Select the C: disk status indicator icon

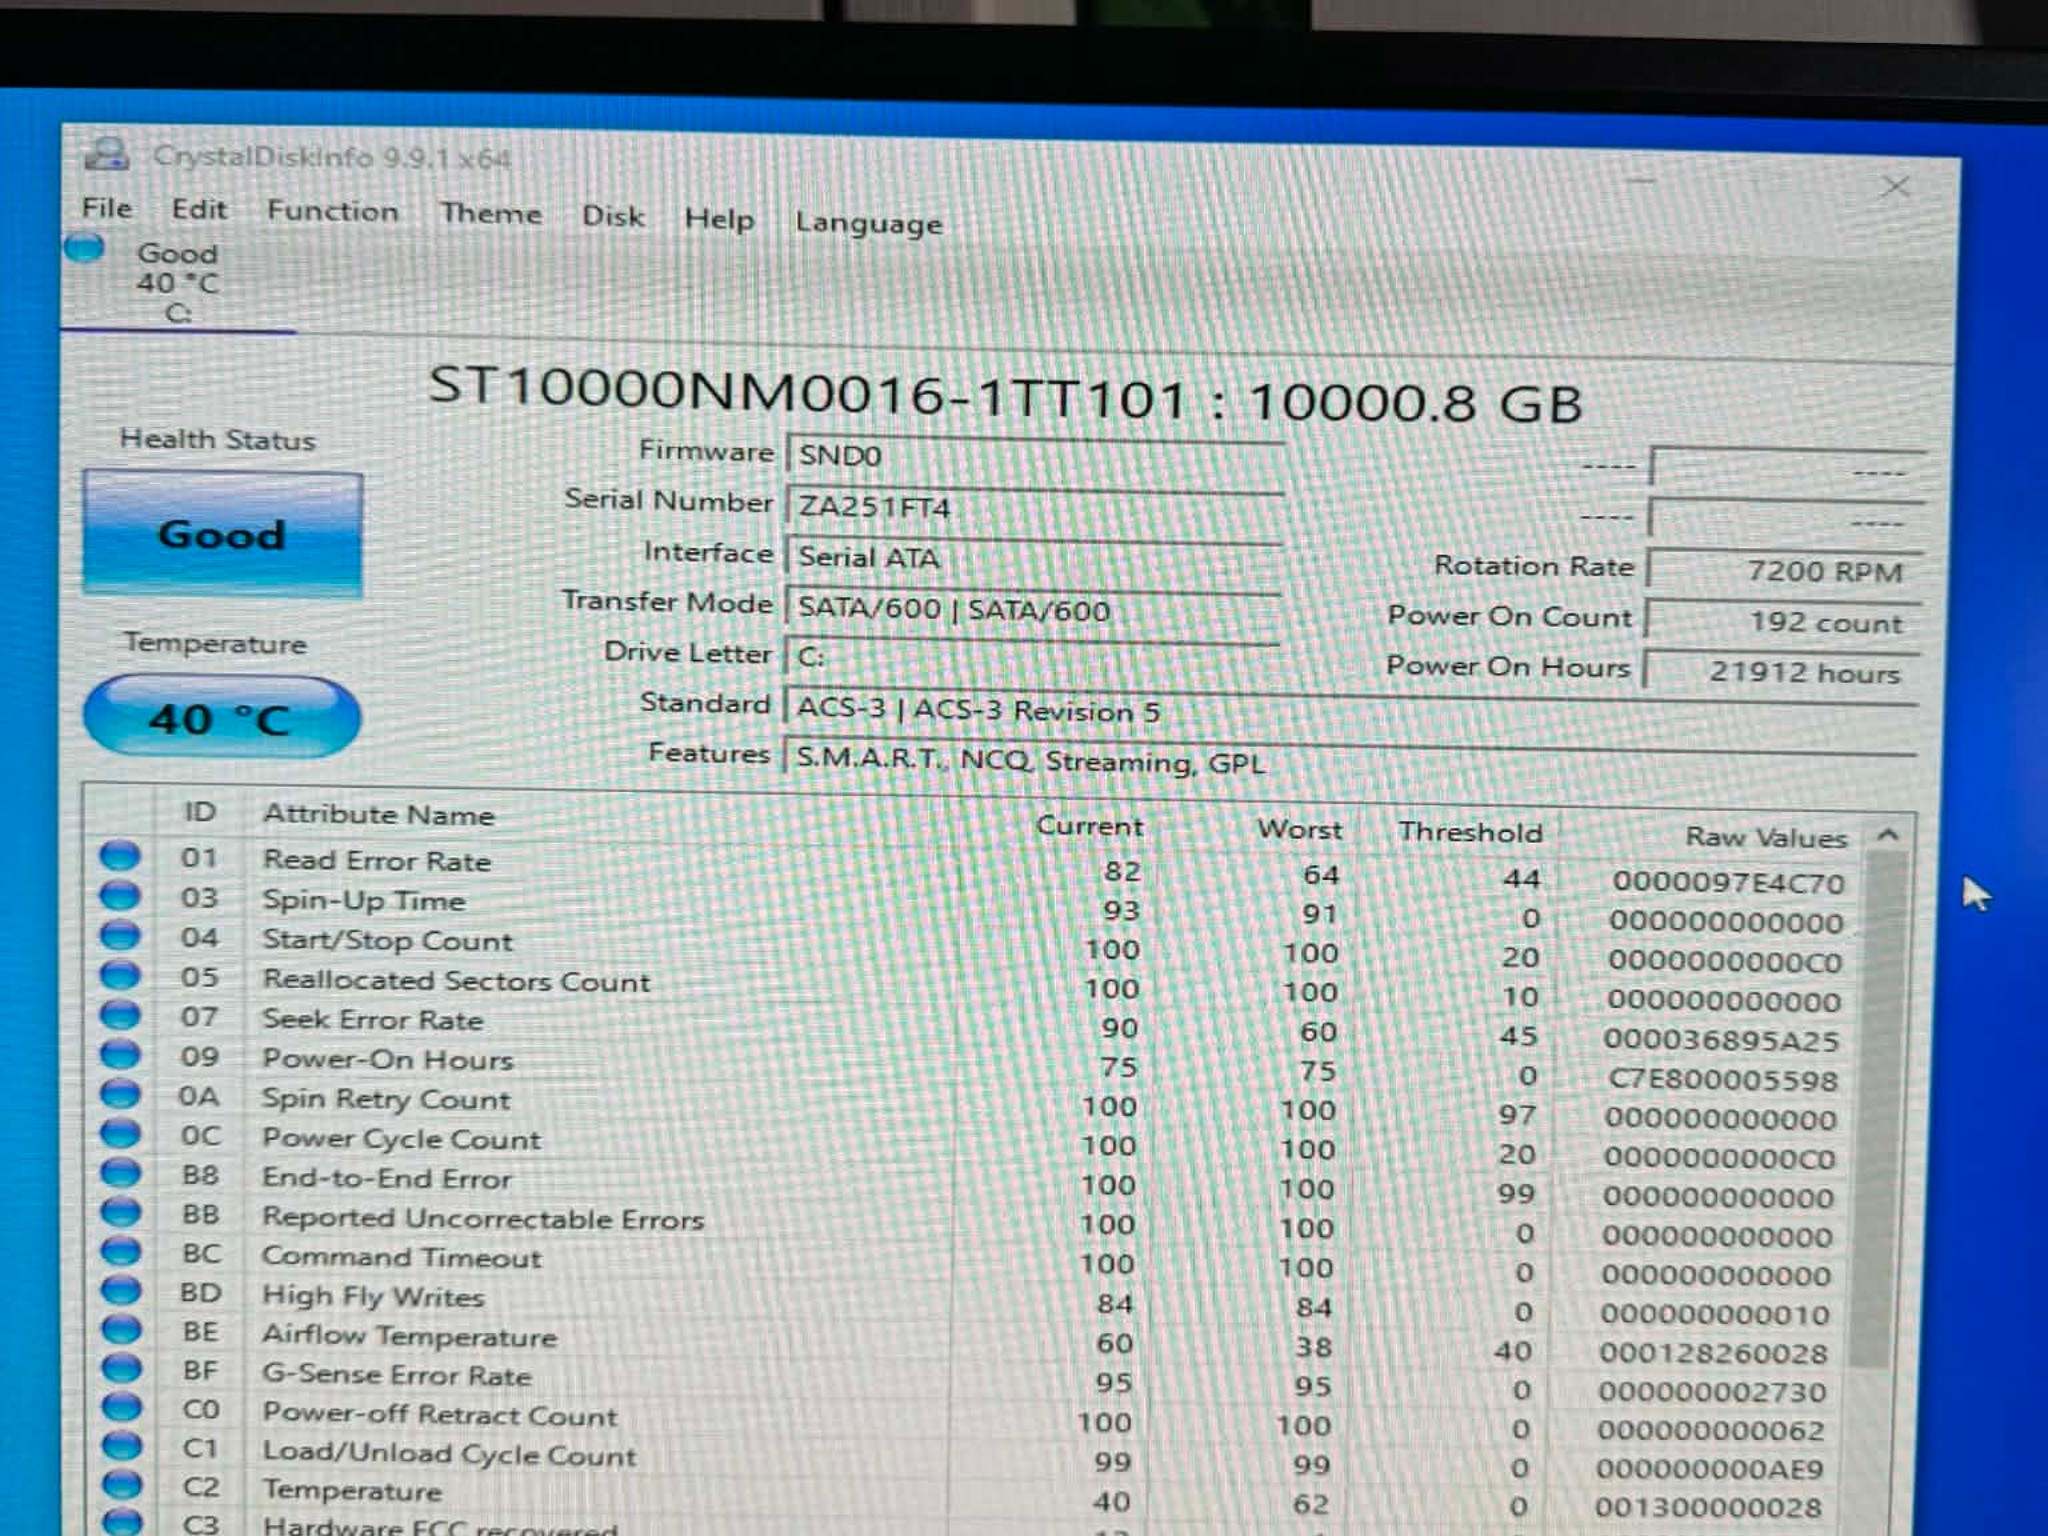pos(84,247)
